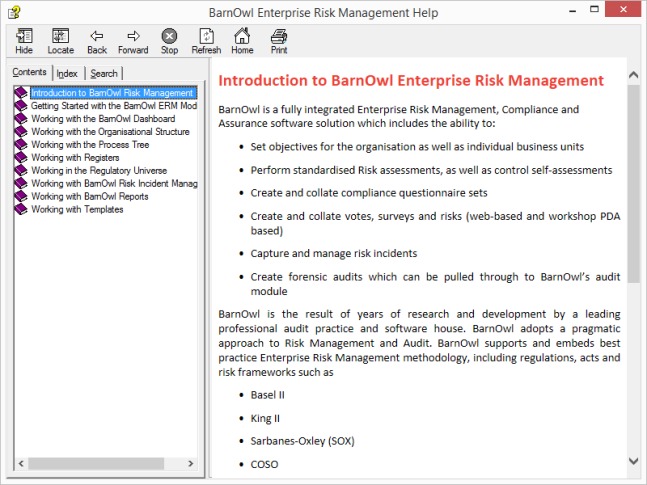This screenshot has width=647, height=485.
Task: Click the topic pane vertical scrollbar thumb
Action: pos(633,184)
